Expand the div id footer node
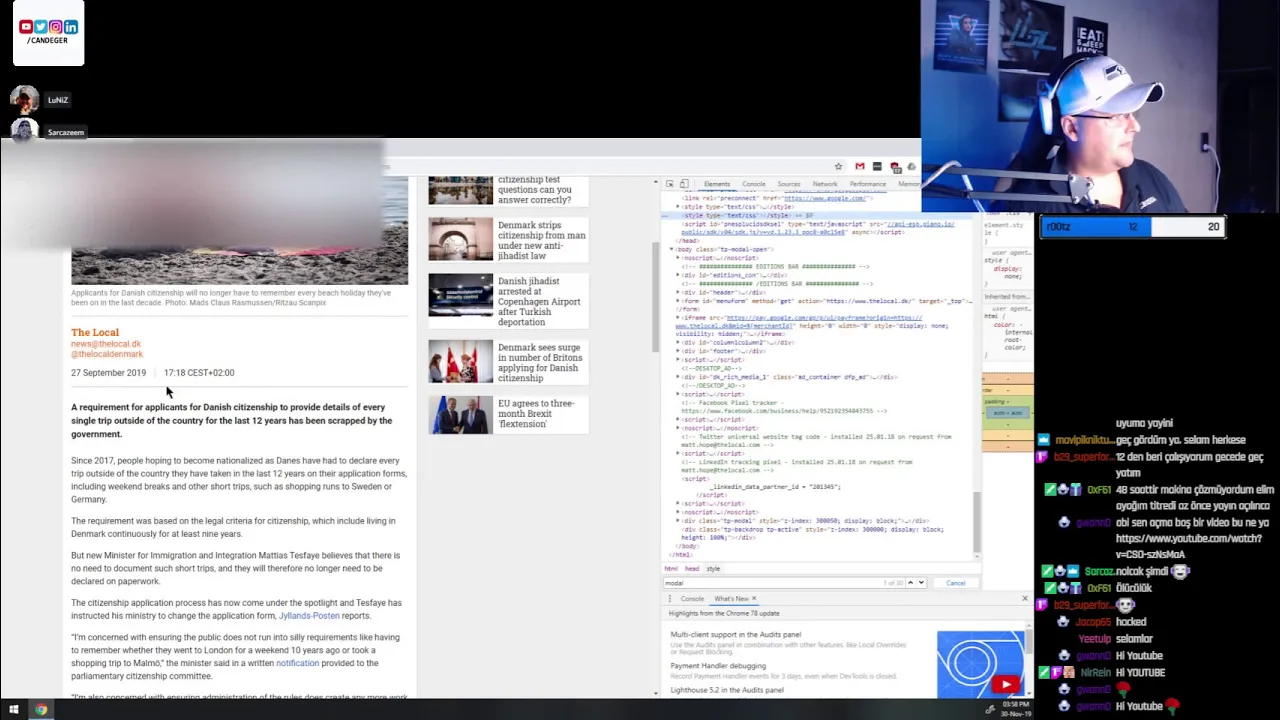 (x=678, y=351)
